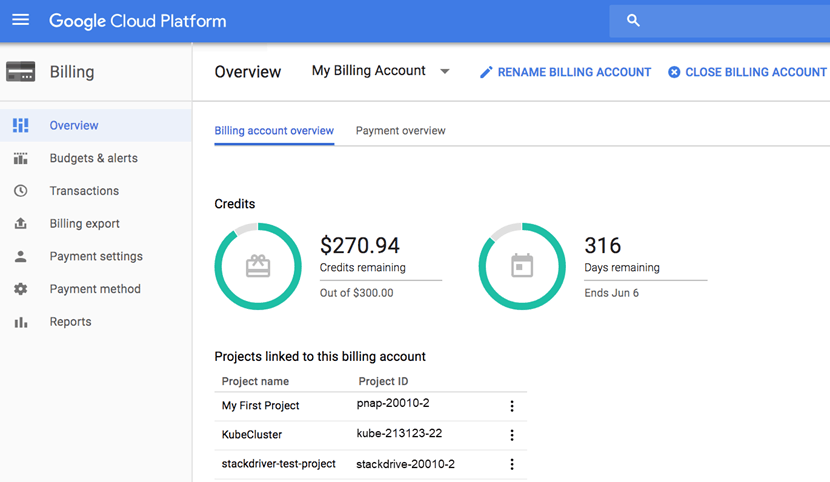This screenshot has height=482, width=830.
Task: Click the 'Out of $300.00' text
Action: click(x=356, y=293)
